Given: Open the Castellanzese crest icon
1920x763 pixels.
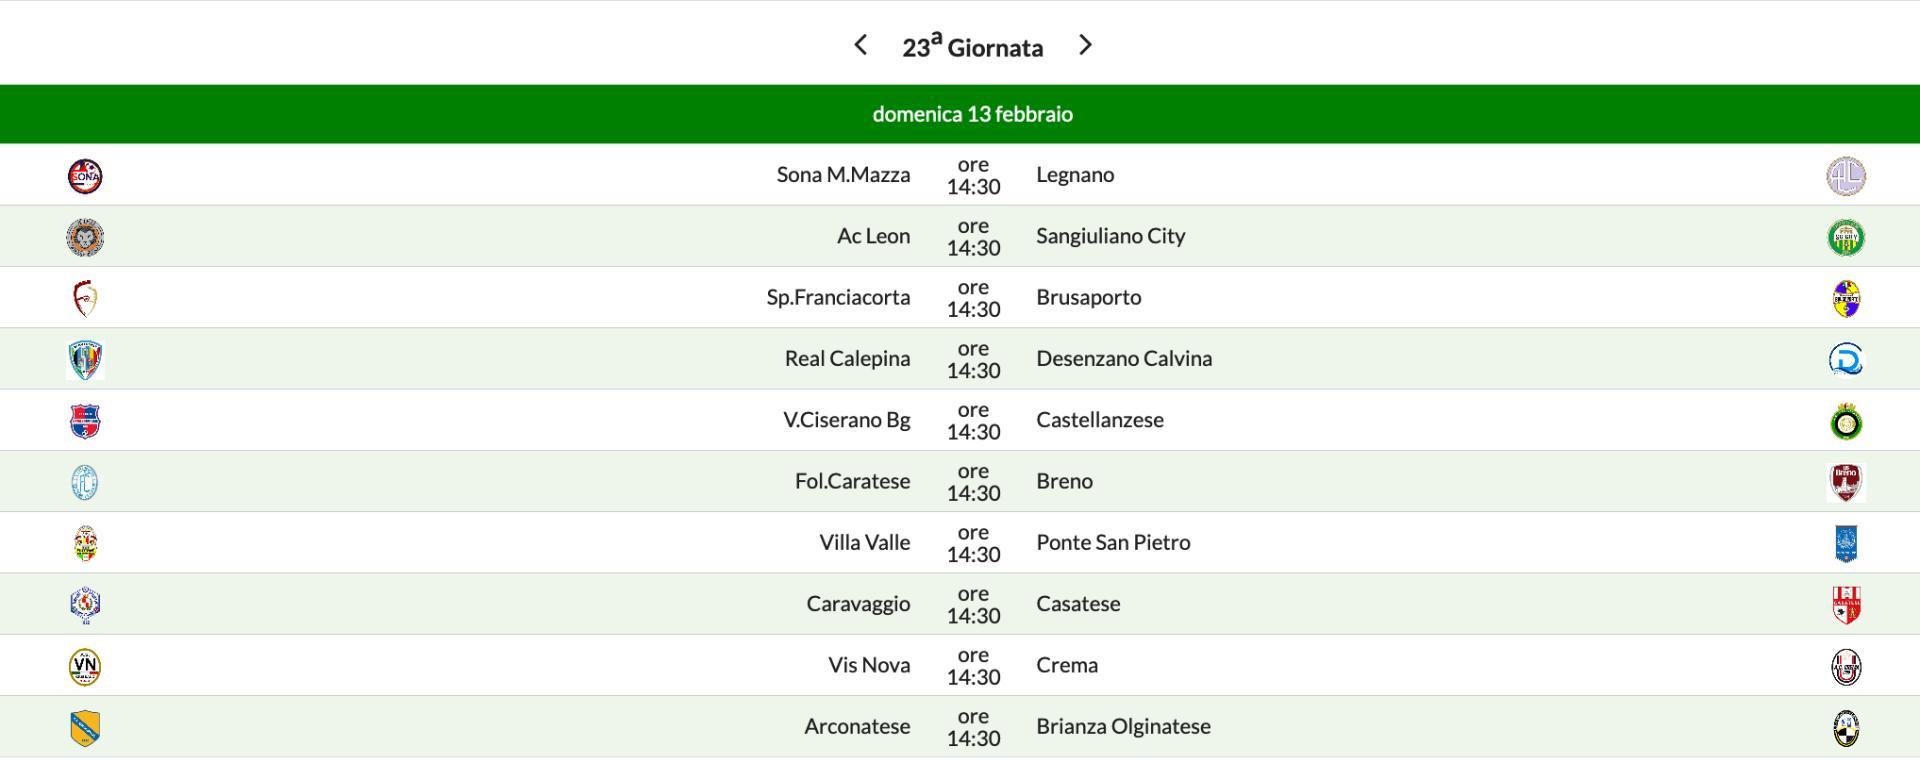Looking at the screenshot, I should [1845, 422].
